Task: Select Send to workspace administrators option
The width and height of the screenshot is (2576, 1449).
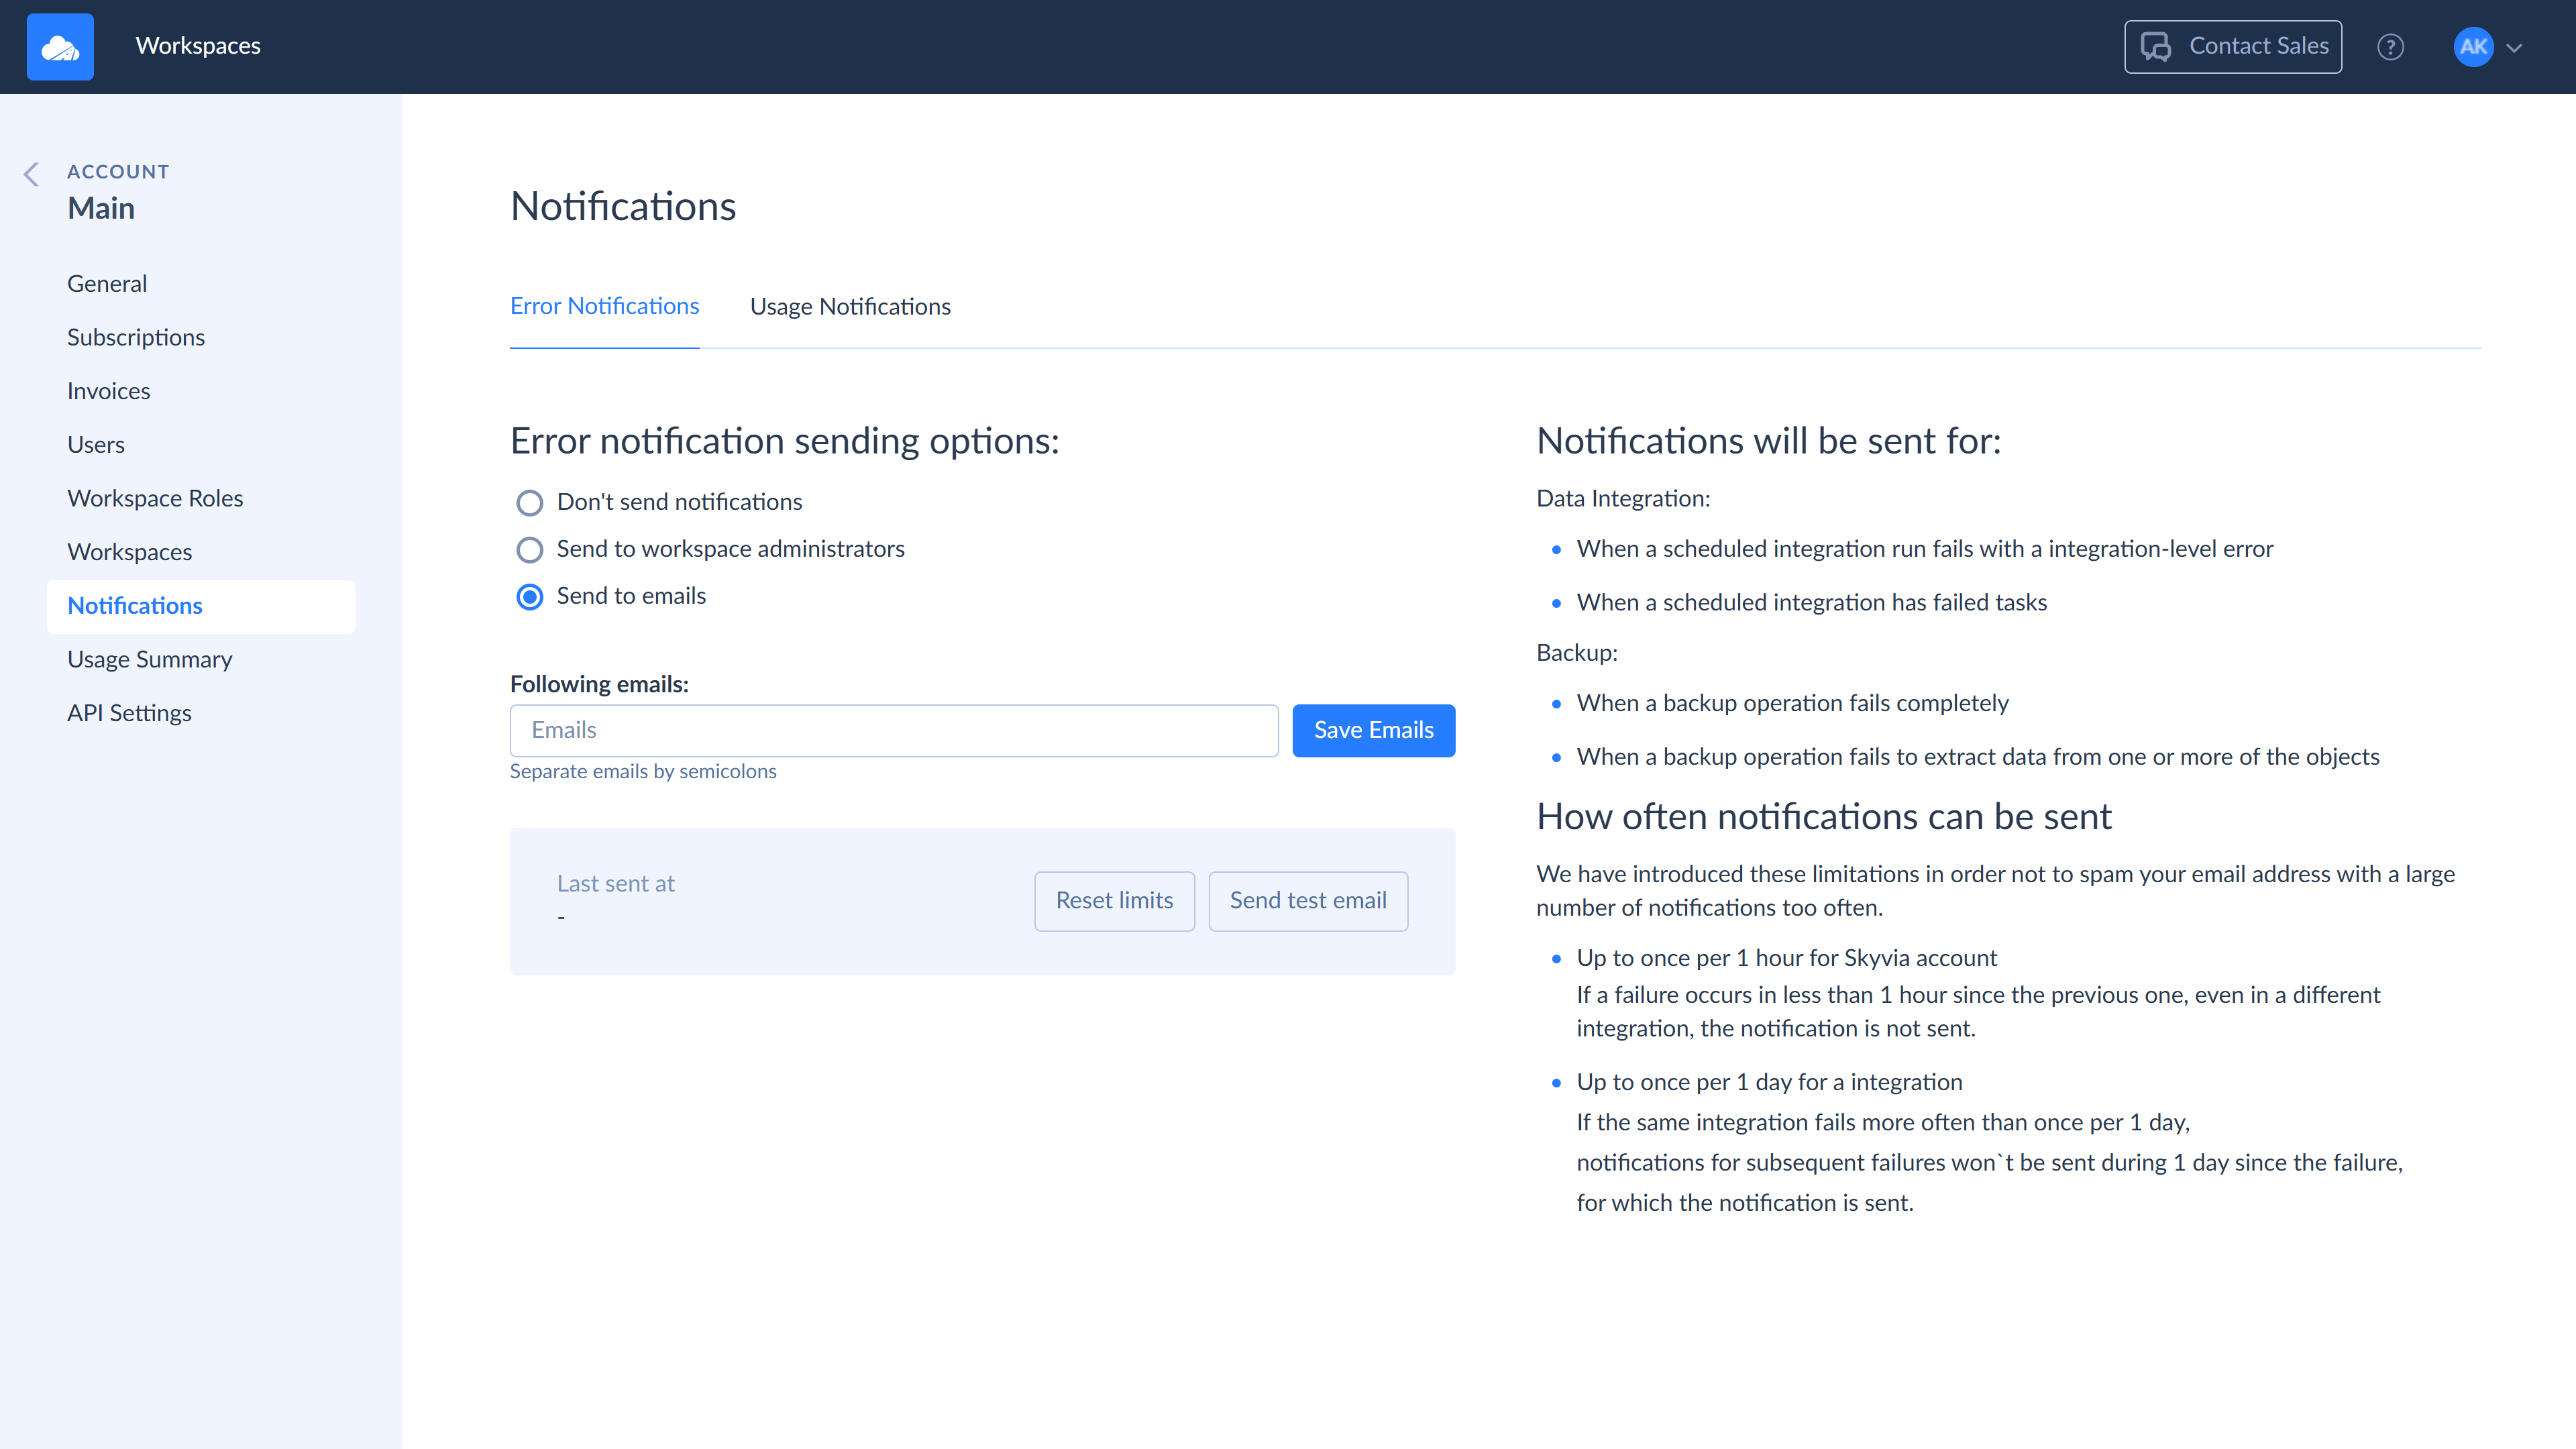Action: (x=529, y=549)
